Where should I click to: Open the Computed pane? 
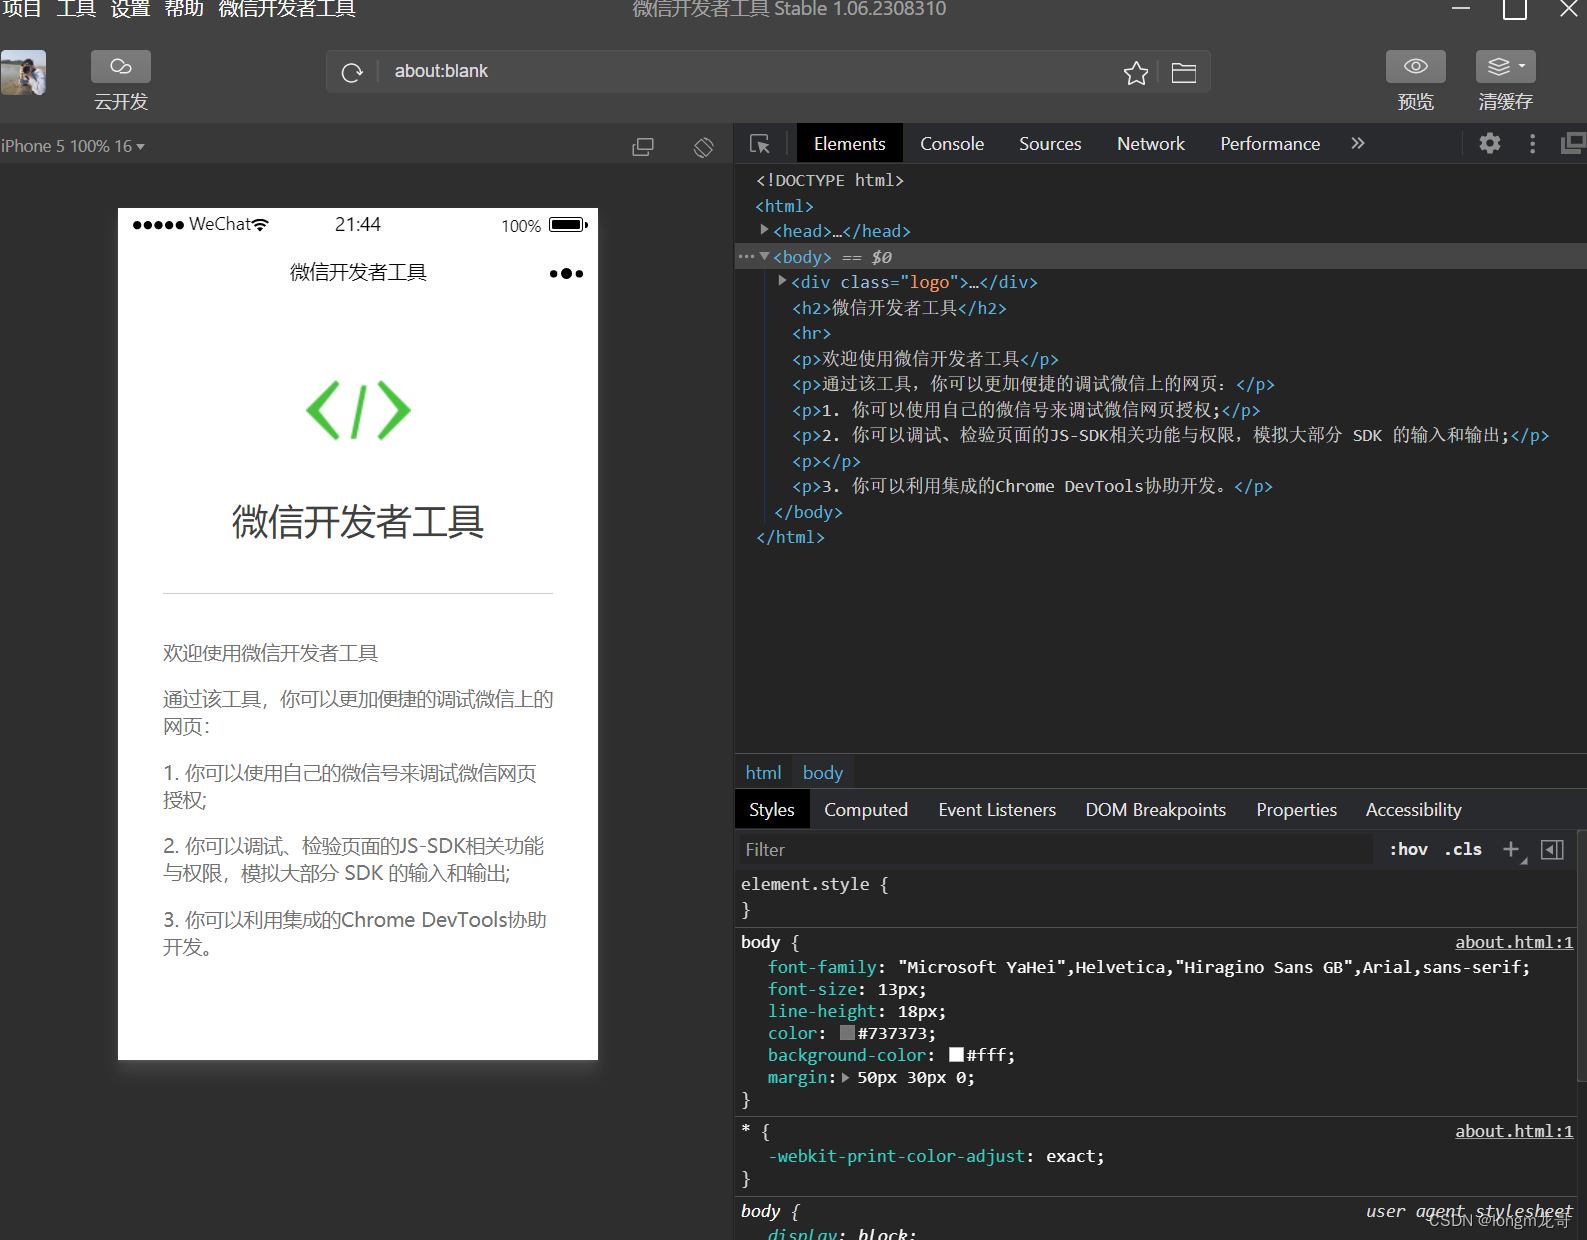[866, 810]
